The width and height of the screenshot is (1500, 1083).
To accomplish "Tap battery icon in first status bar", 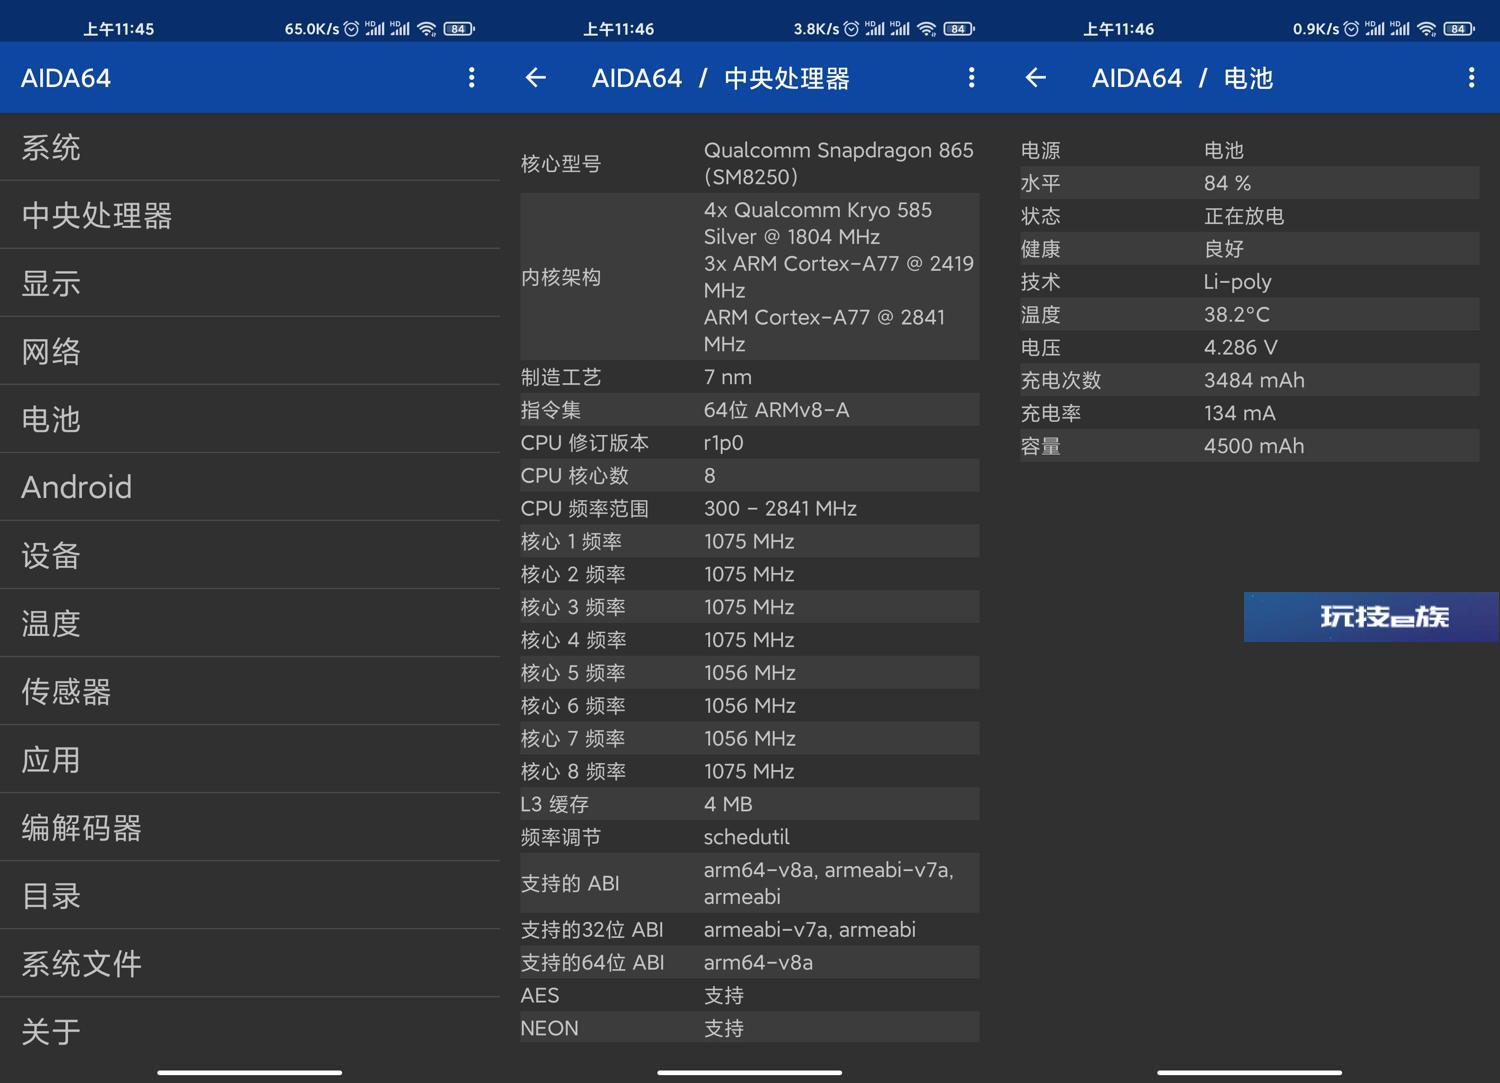I will pyautogui.click(x=459, y=29).
